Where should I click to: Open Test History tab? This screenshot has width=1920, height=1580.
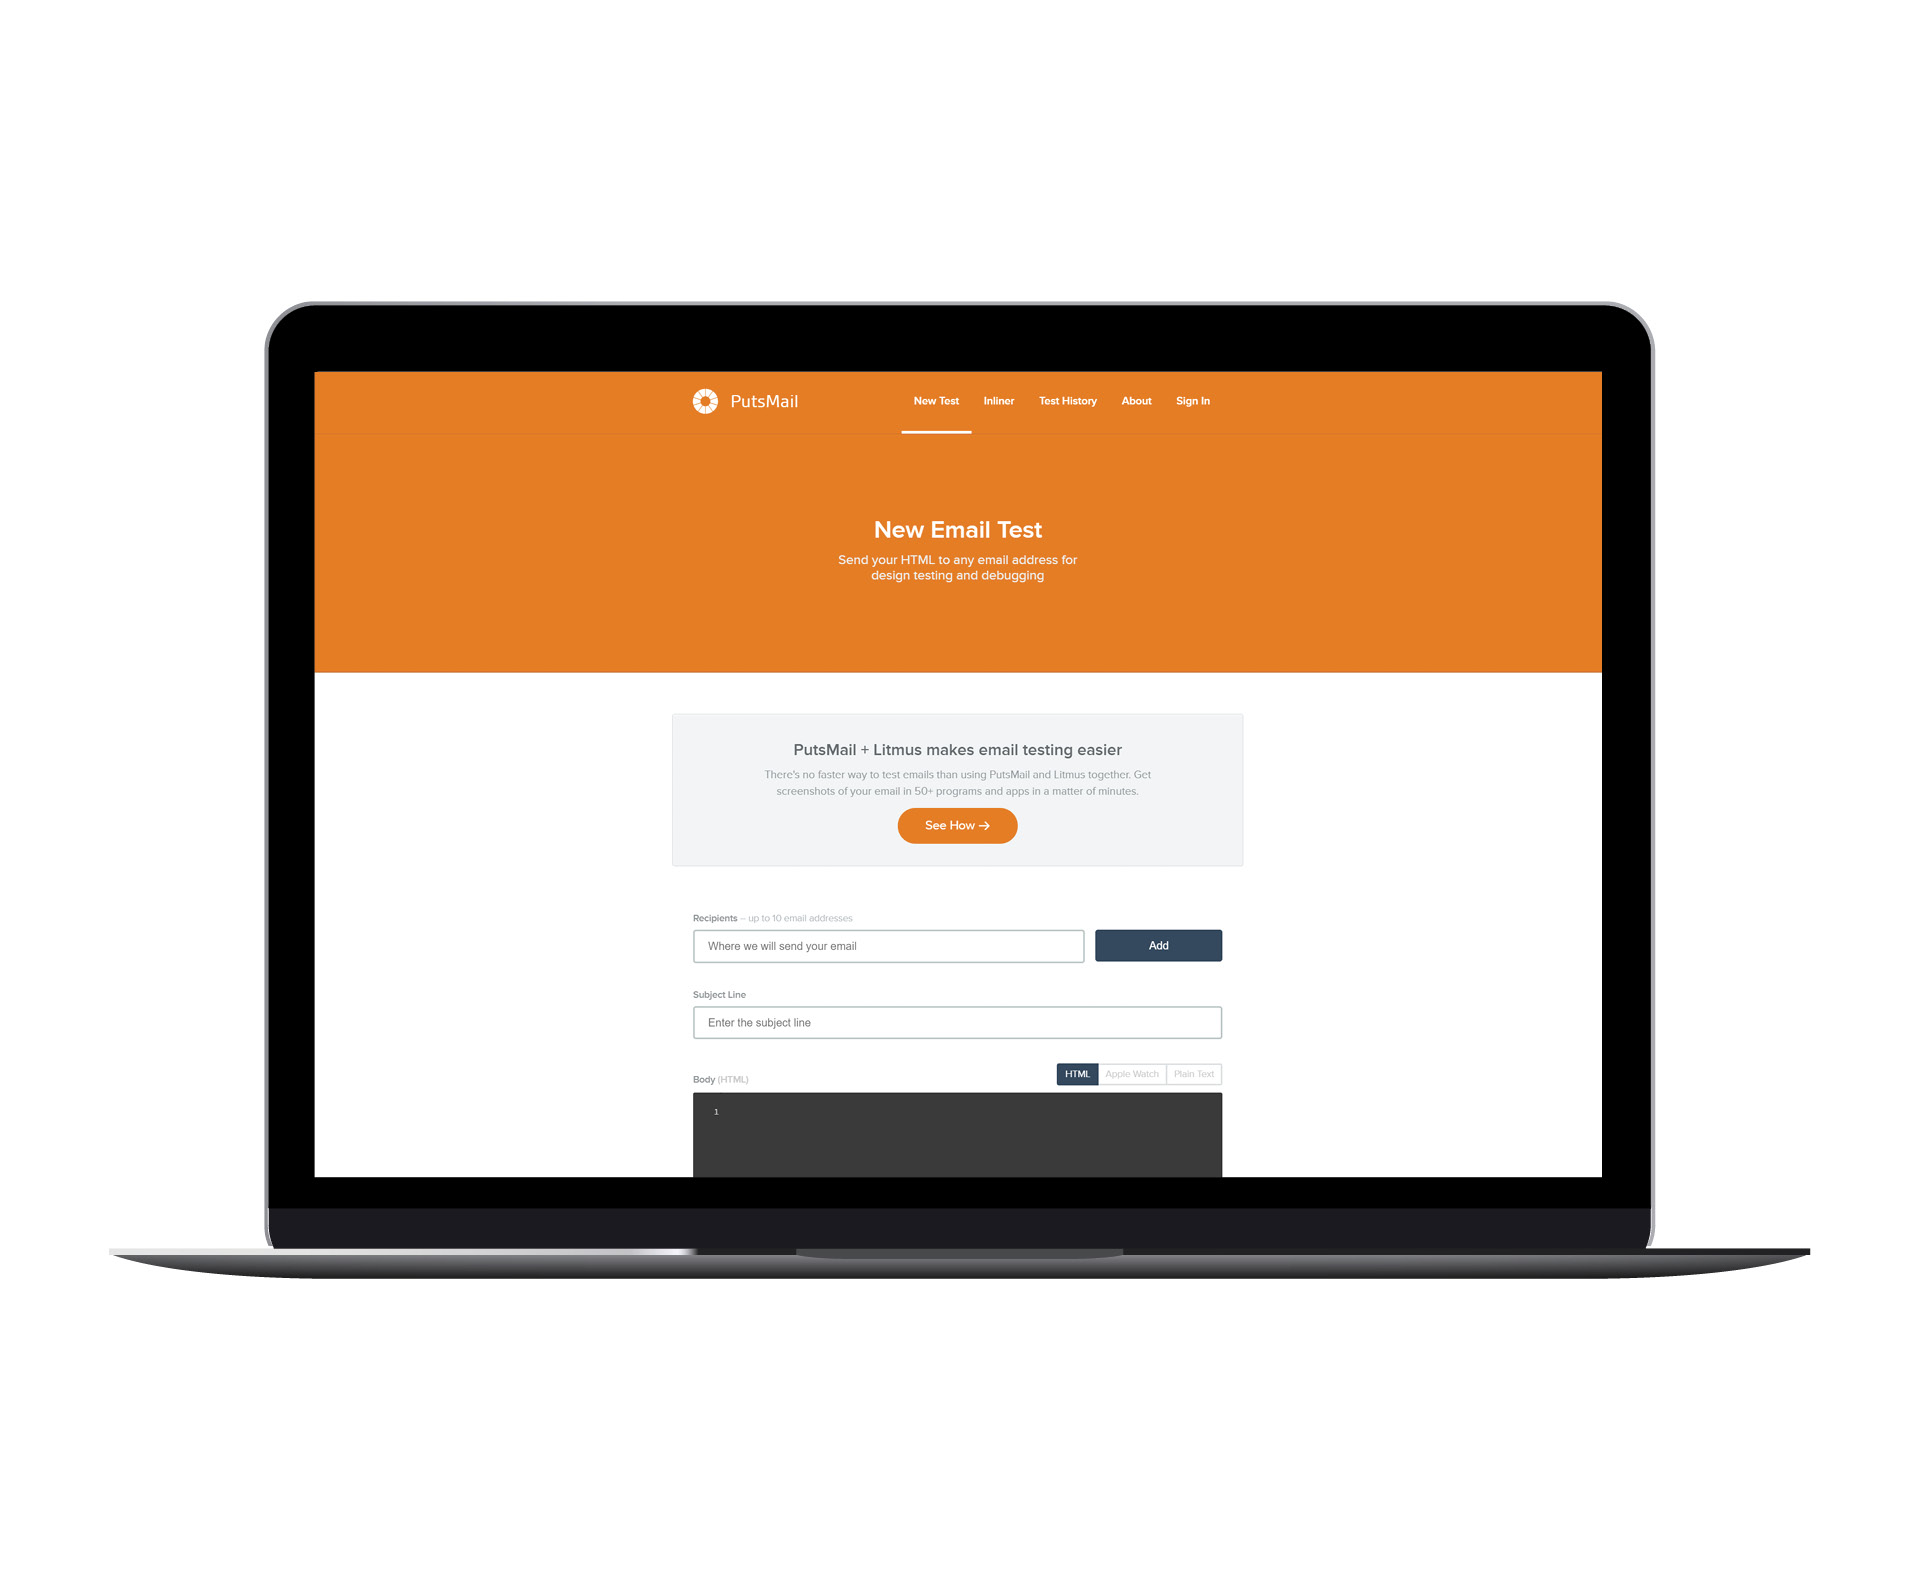[1070, 400]
